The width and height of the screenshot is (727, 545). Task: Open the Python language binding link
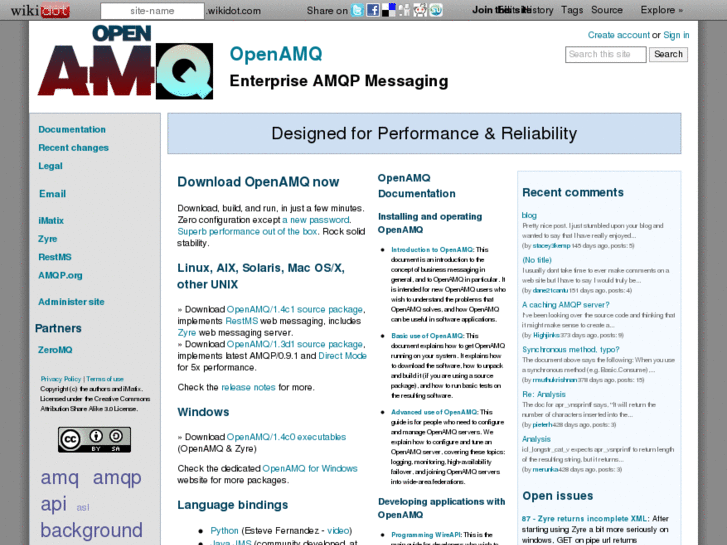[x=224, y=531]
